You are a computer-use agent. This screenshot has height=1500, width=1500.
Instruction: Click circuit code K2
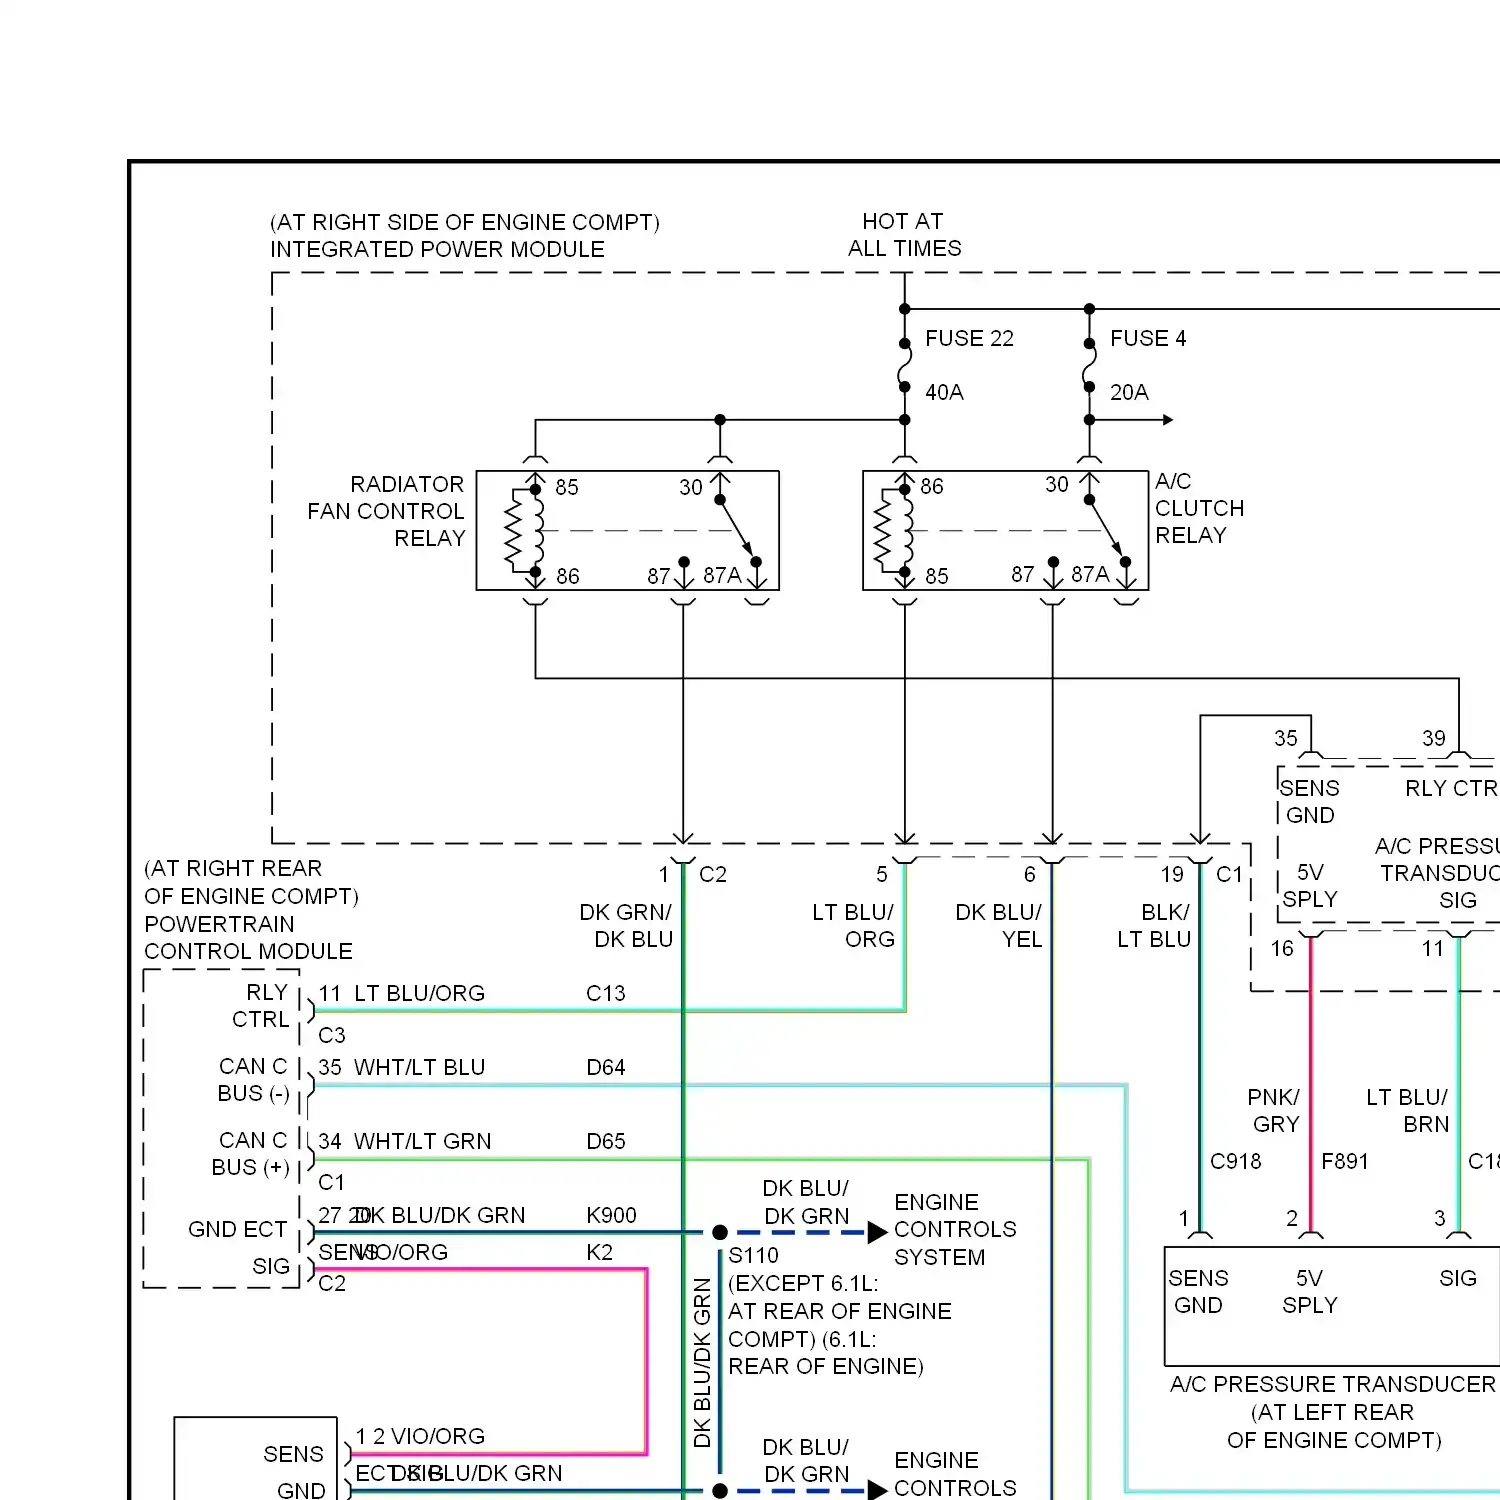pos(599,1252)
